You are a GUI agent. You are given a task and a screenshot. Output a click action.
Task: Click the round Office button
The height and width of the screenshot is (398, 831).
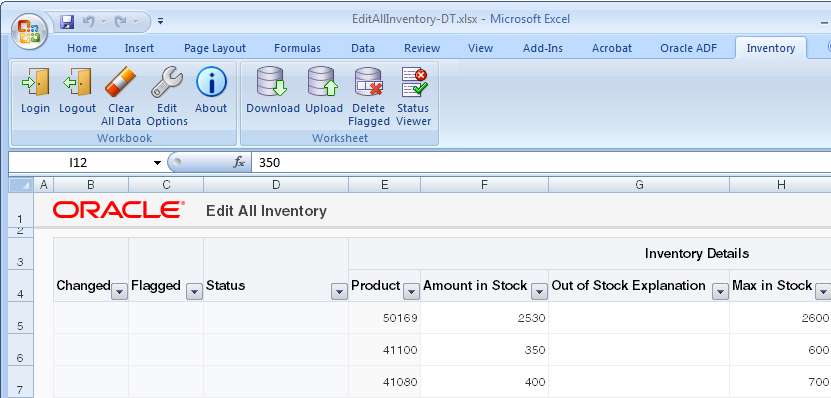[x=29, y=32]
